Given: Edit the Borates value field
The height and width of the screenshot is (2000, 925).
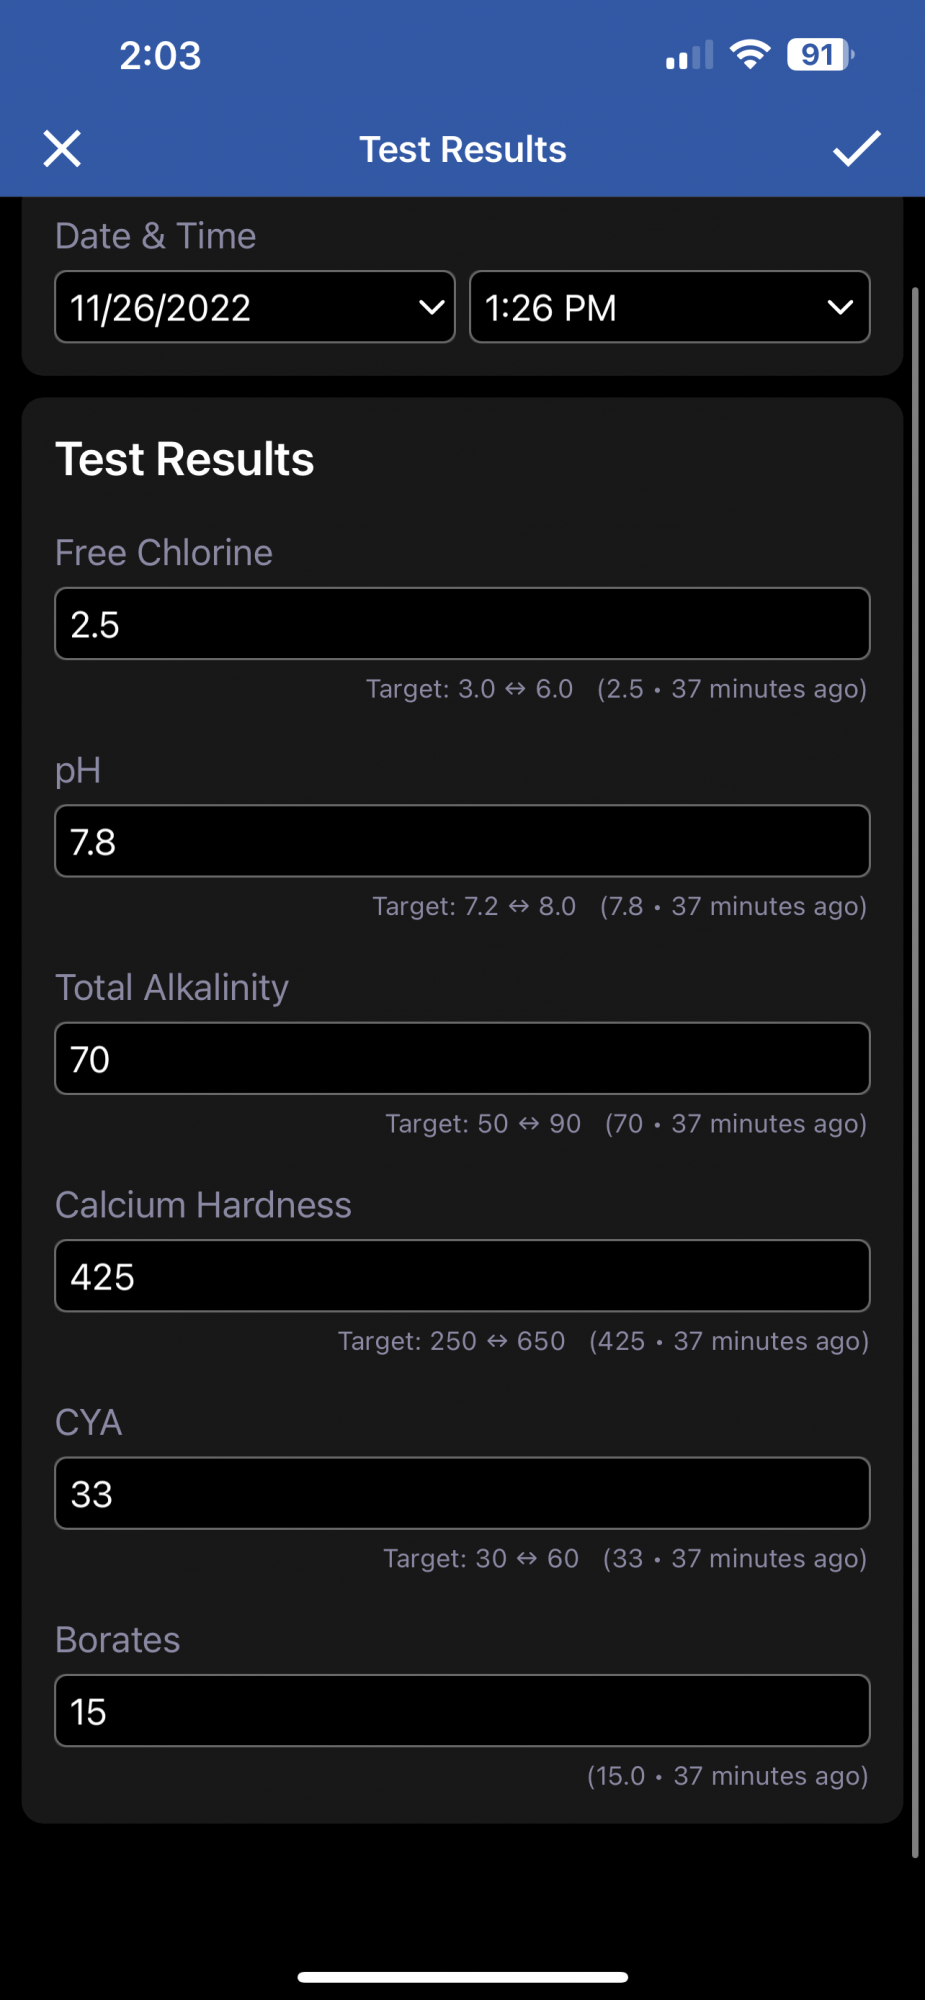Looking at the screenshot, I should click(x=462, y=1711).
